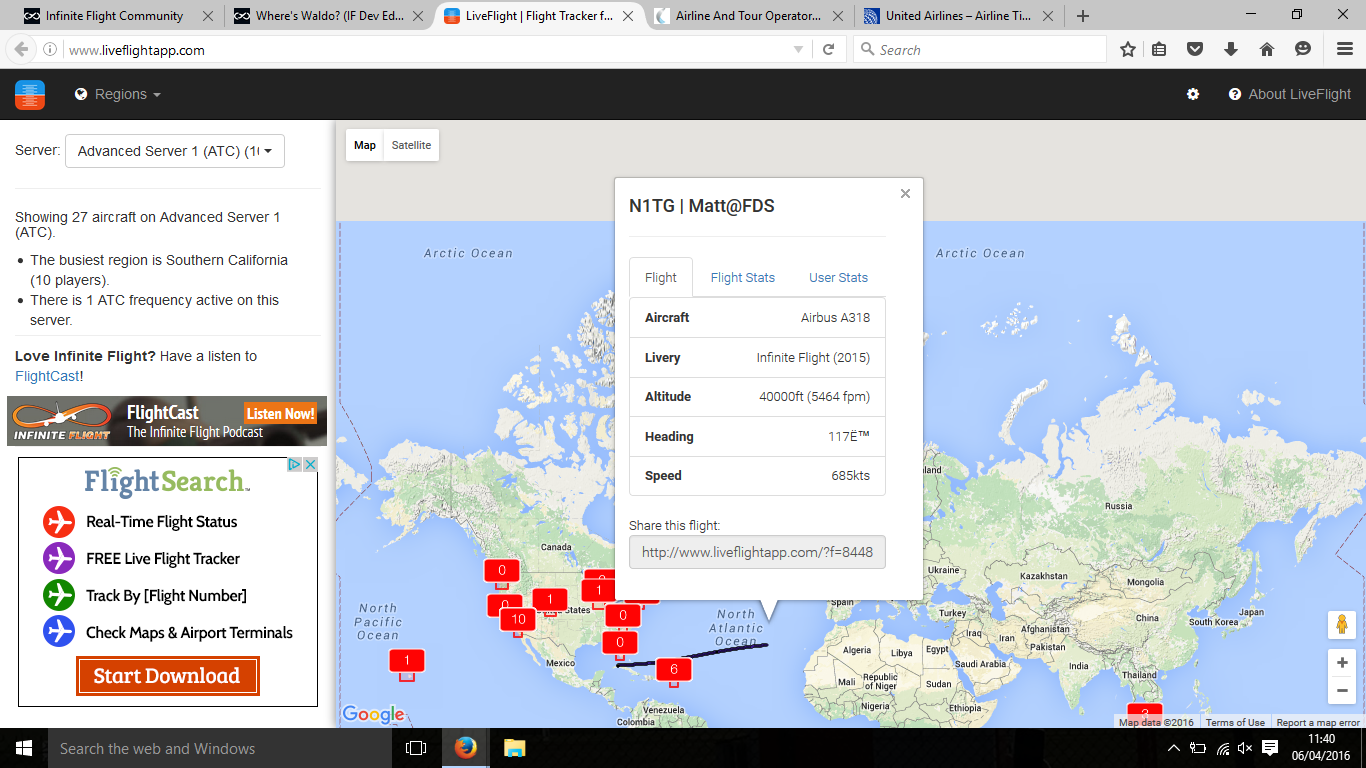Switch to the United Airlines browser tab
Viewport: 1366px width, 768px height.
[x=958, y=16]
